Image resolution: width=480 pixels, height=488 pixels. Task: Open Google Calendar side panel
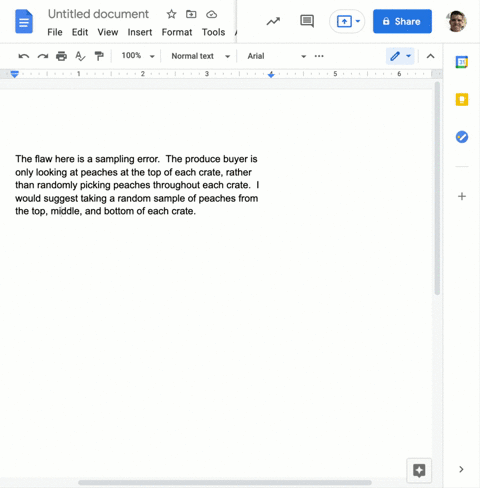462,62
